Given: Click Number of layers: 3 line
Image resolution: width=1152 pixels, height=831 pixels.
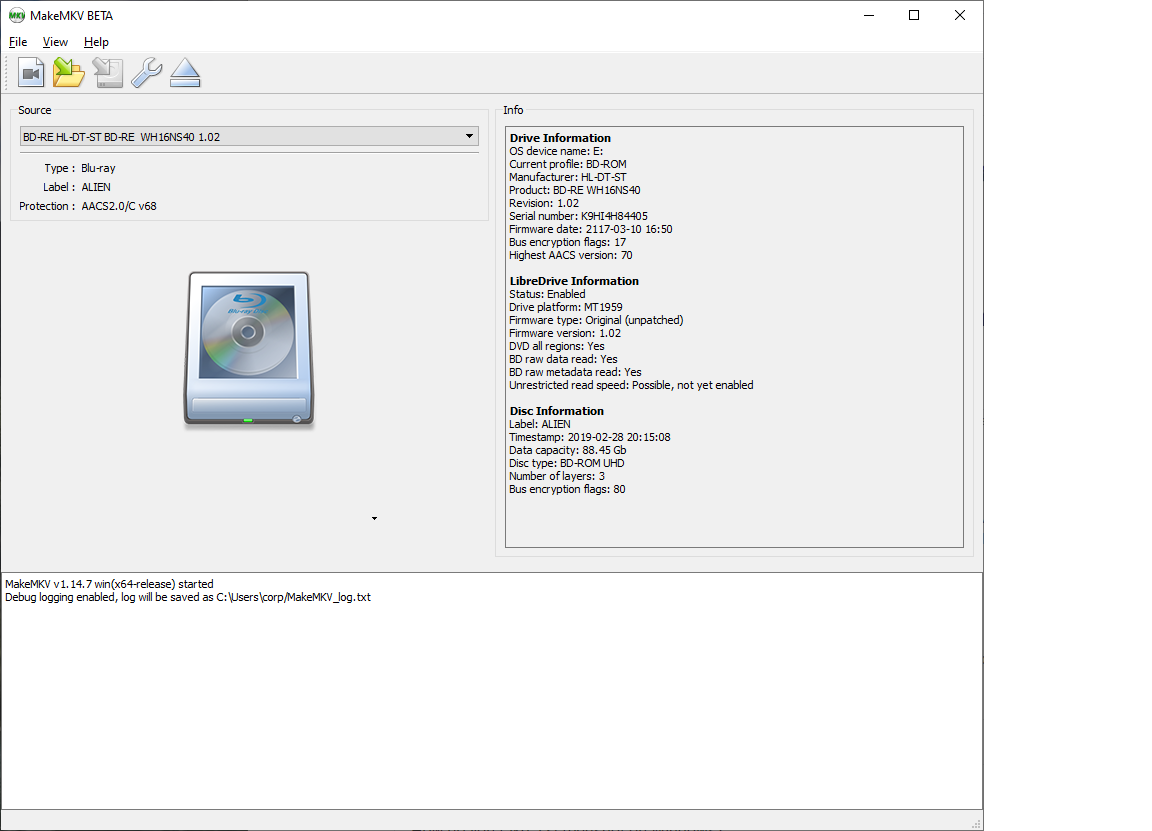Looking at the screenshot, I should click(x=557, y=476).
